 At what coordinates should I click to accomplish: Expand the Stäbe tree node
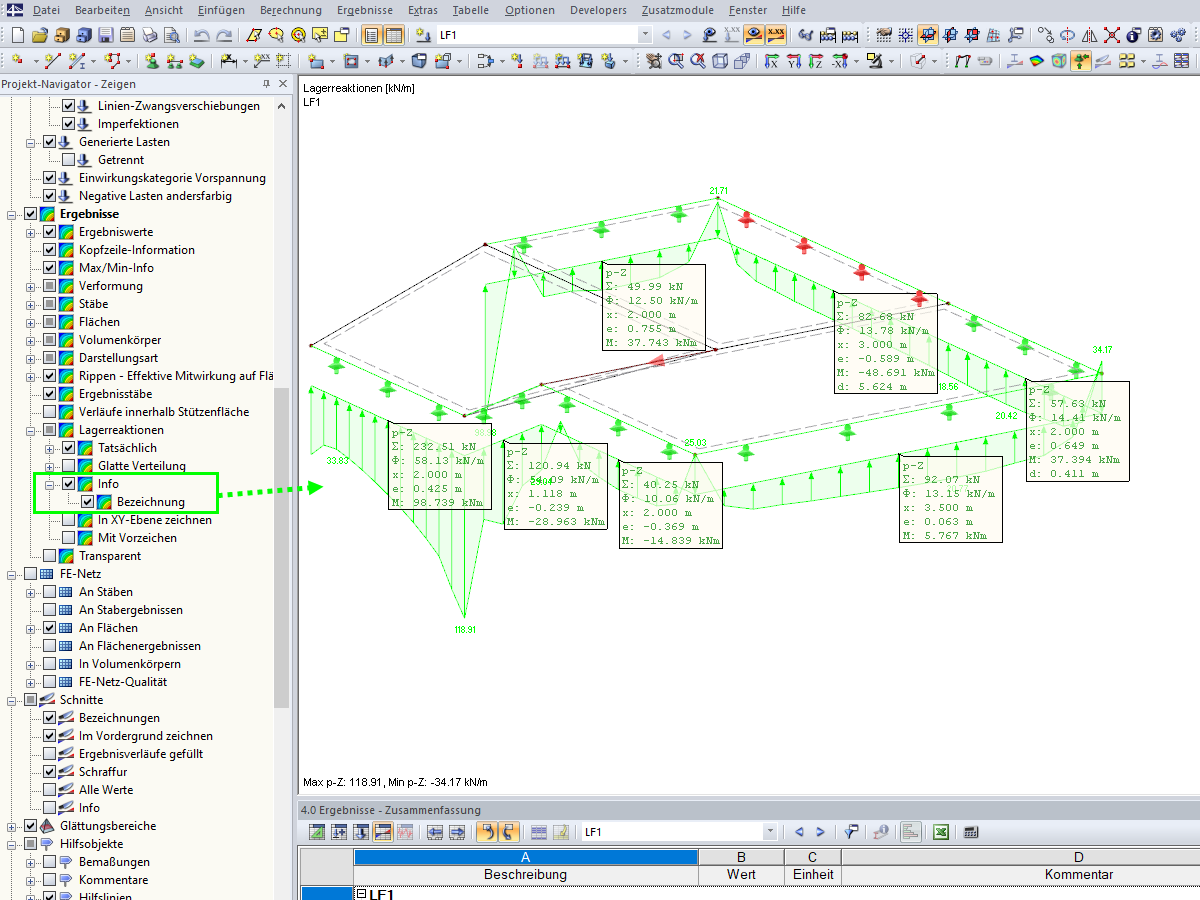pyautogui.click(x=30, y=304)
